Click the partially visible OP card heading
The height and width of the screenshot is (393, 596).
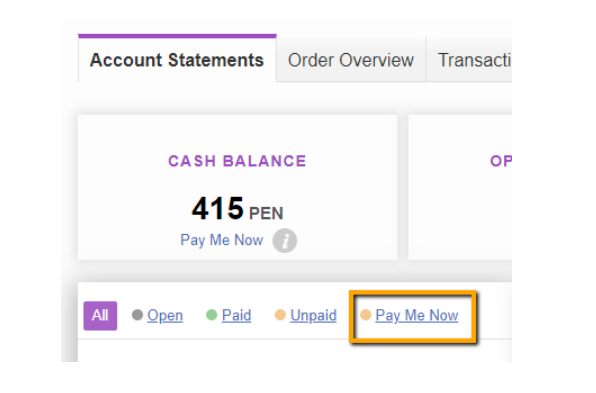[x=501, y=161]
